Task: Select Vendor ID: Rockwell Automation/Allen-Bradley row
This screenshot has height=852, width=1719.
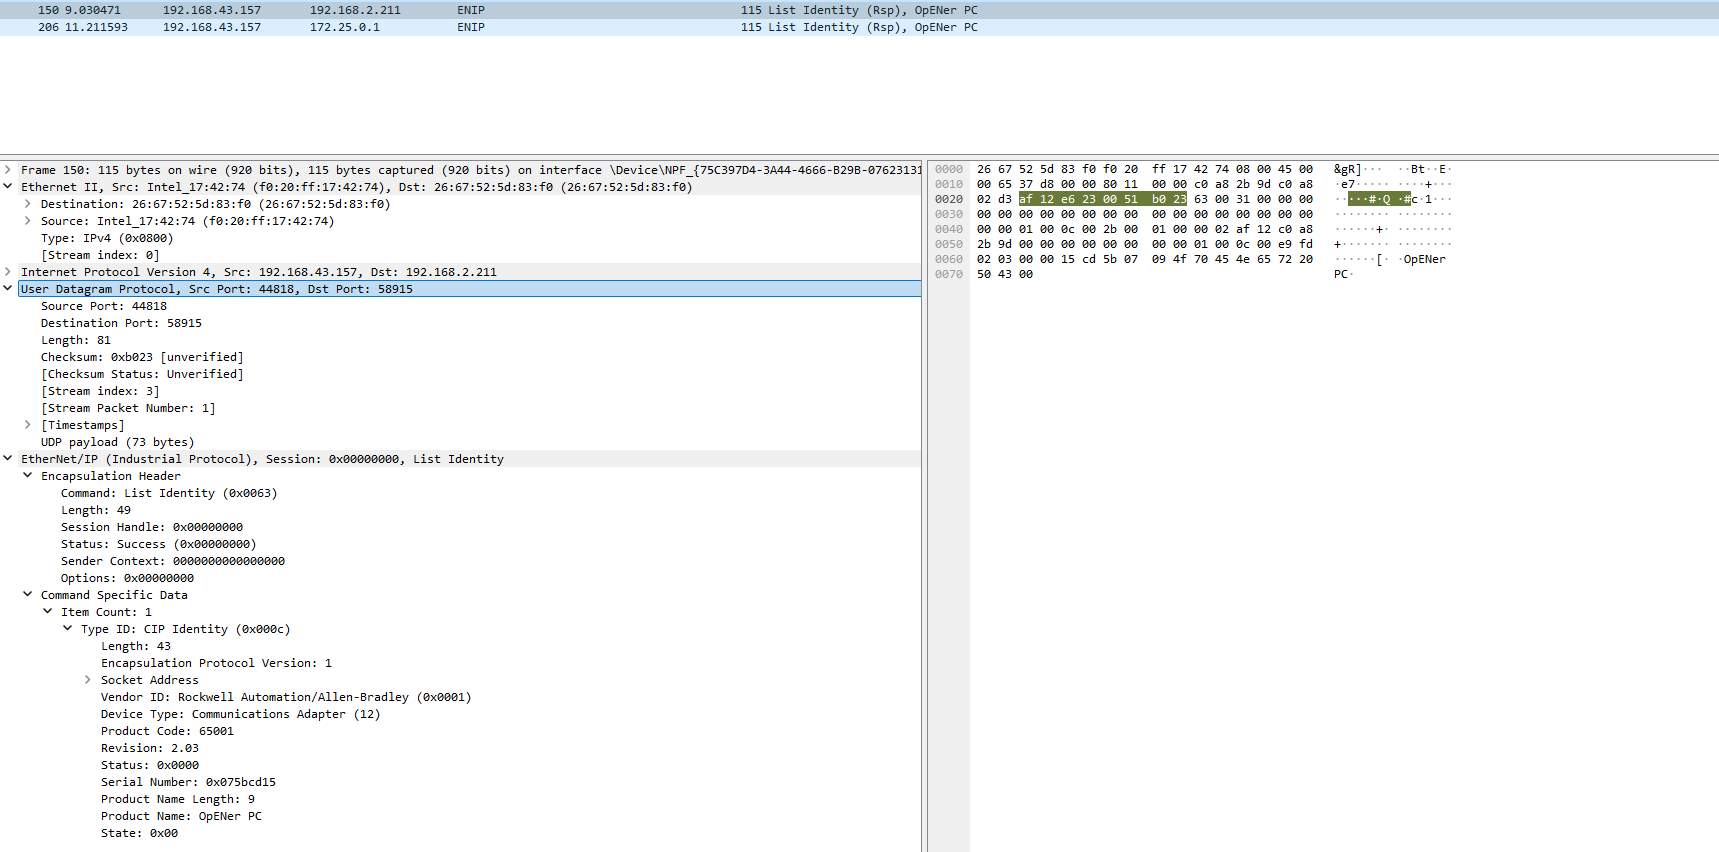Action: [x=286, y=697]
